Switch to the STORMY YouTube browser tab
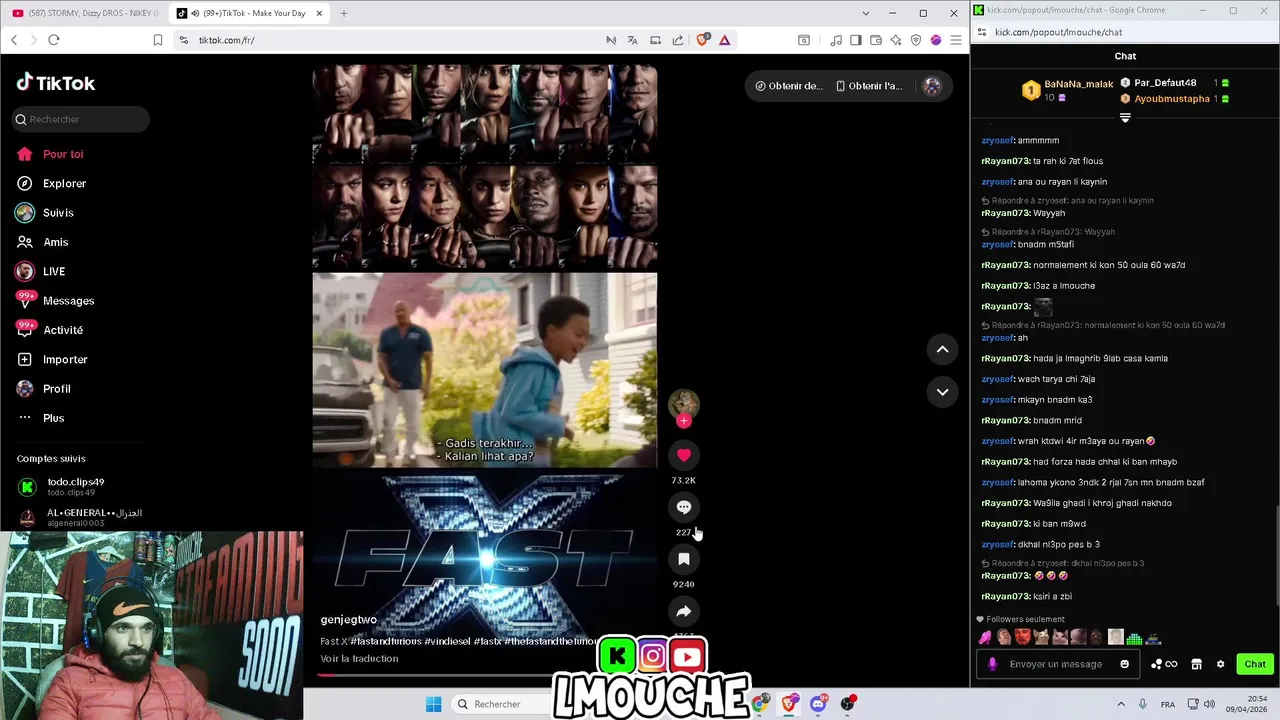This screenshot has width=1280, height=720. (83, 13)
